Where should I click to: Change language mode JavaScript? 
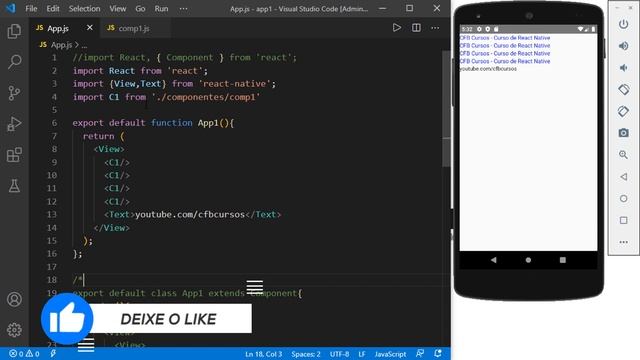[x=390, y=354]
